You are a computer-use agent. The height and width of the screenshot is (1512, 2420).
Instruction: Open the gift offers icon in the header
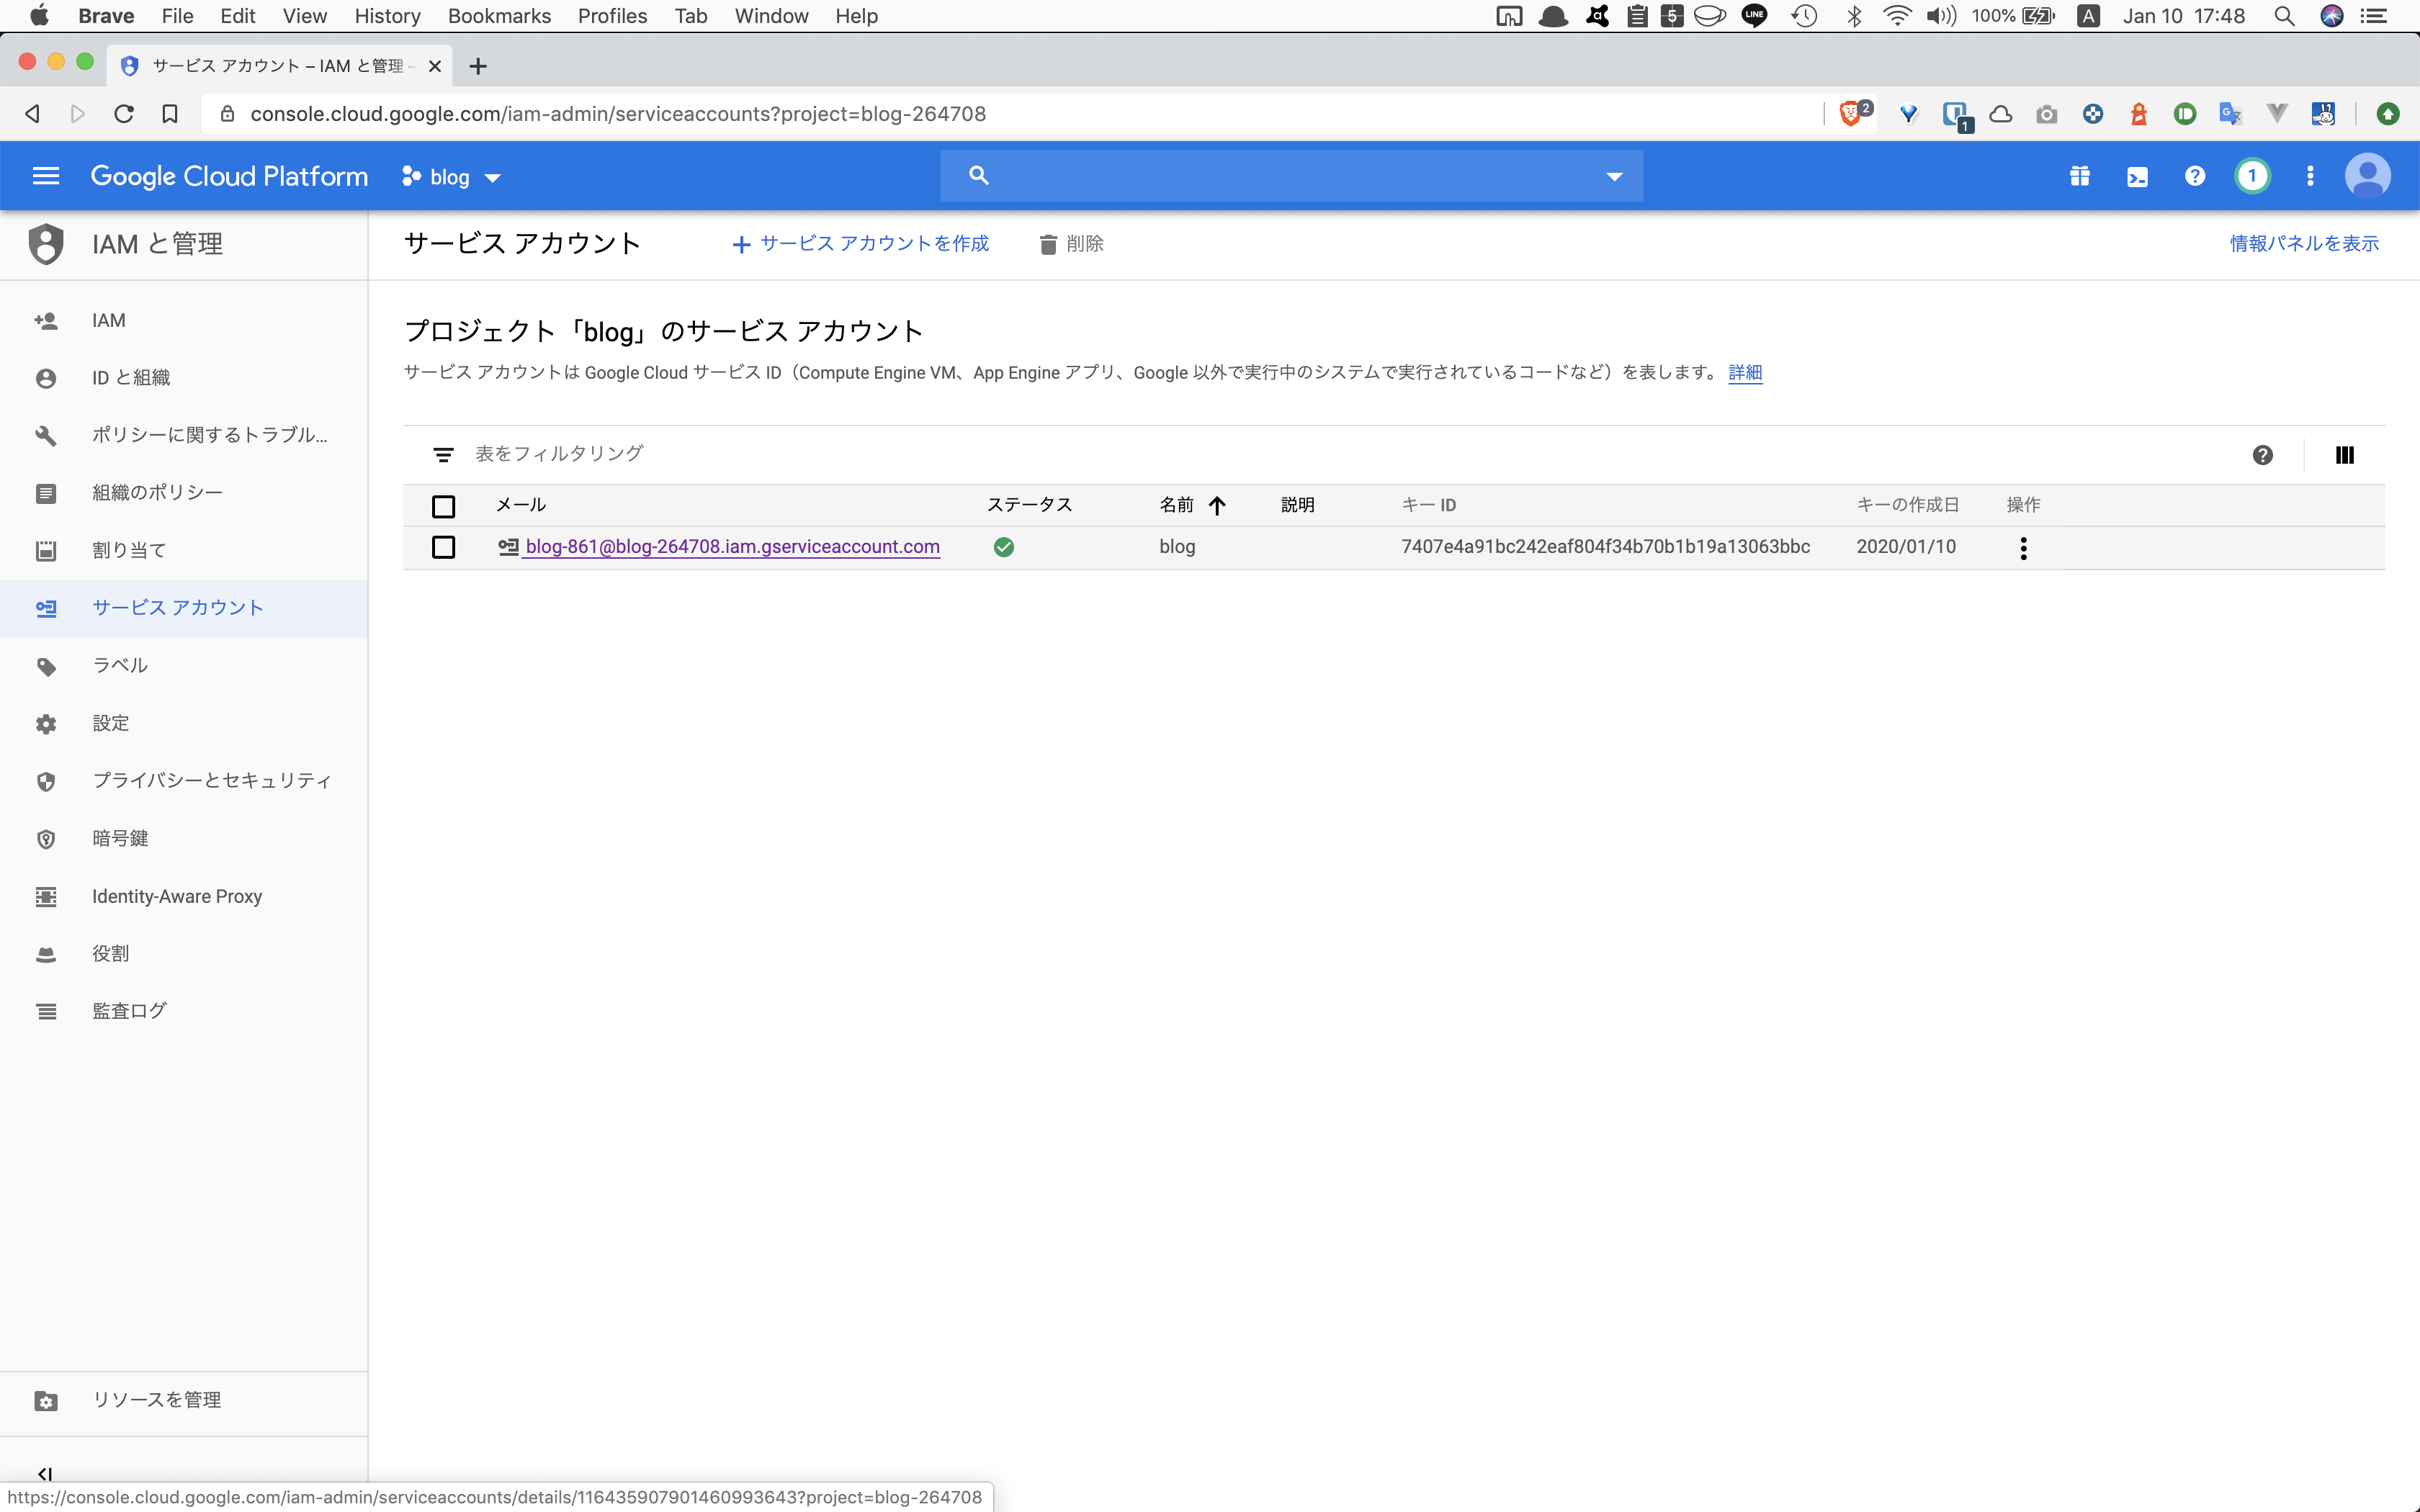[x=2079, y=175]
